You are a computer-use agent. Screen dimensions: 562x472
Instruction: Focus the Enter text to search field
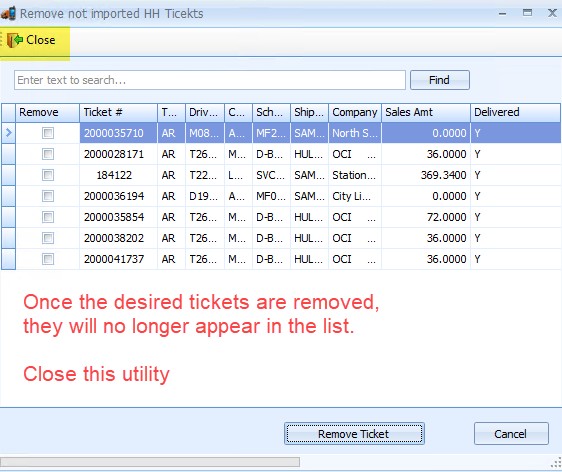(210, 80)
